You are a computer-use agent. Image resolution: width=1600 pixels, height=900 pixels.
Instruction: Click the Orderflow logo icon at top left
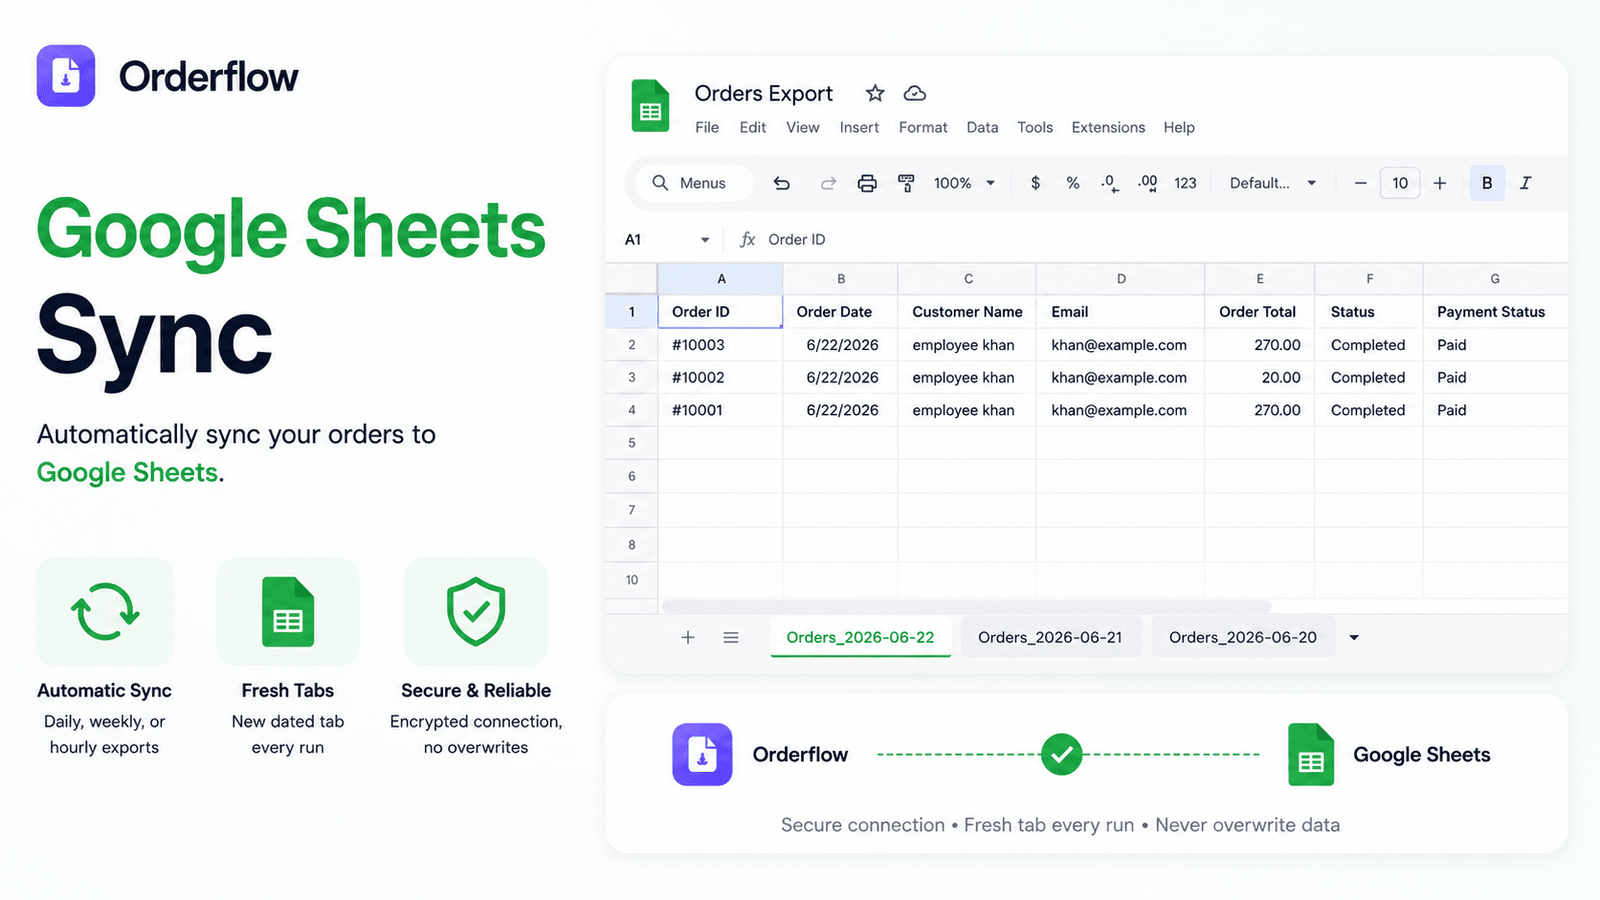click(66, 76)
